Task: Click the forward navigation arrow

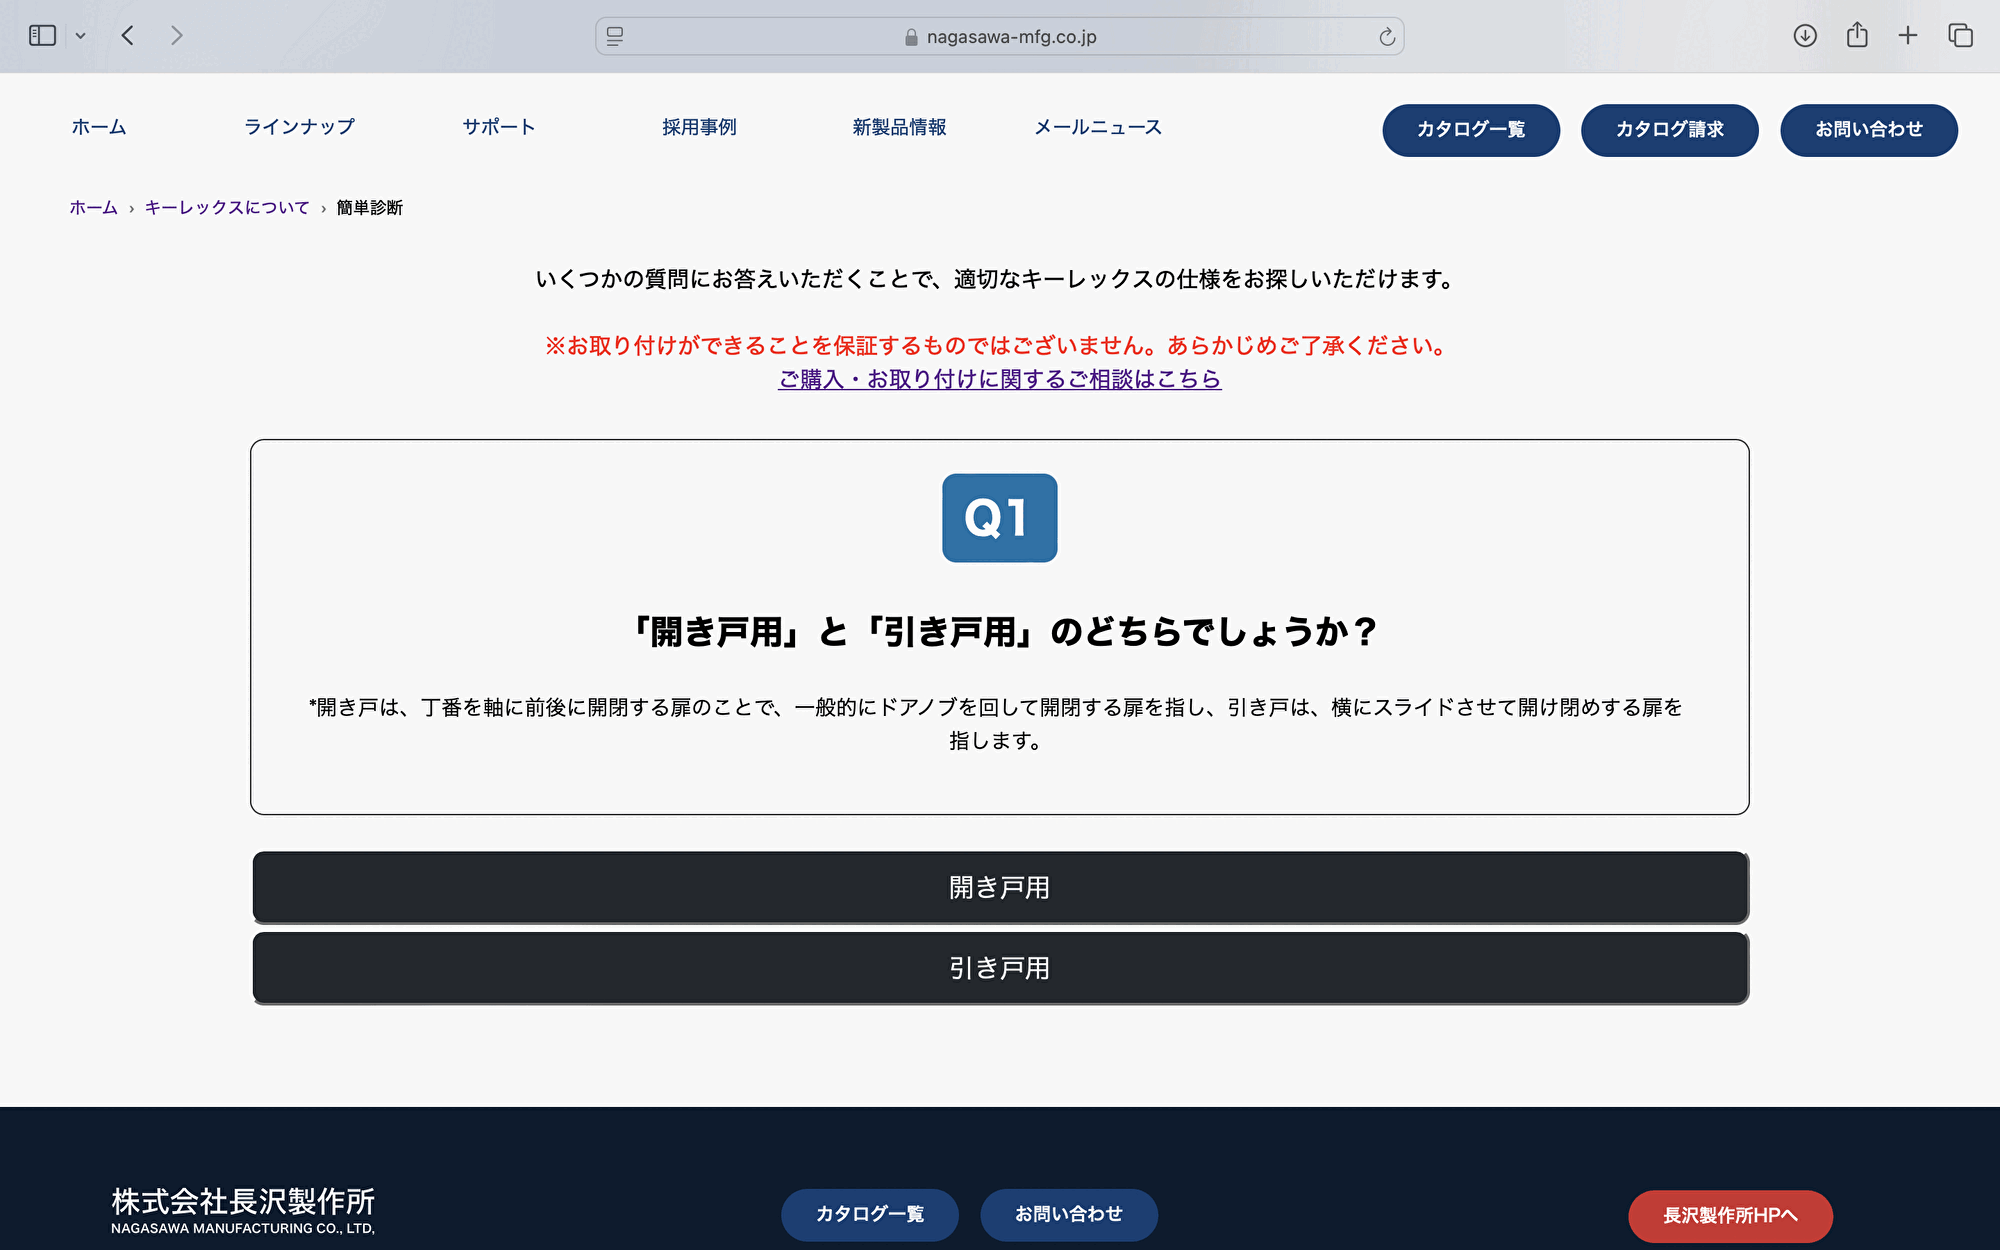Action: point(177,36)
